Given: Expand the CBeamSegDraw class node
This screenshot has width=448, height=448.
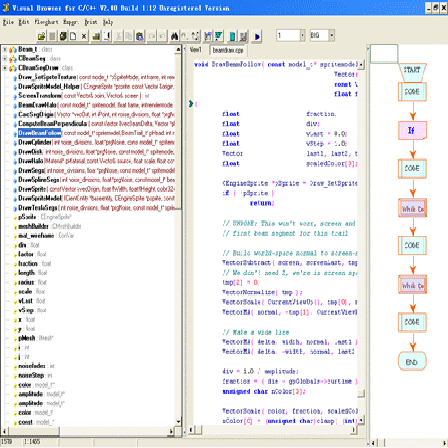Looking at the screenshot, I should (5, 68).
